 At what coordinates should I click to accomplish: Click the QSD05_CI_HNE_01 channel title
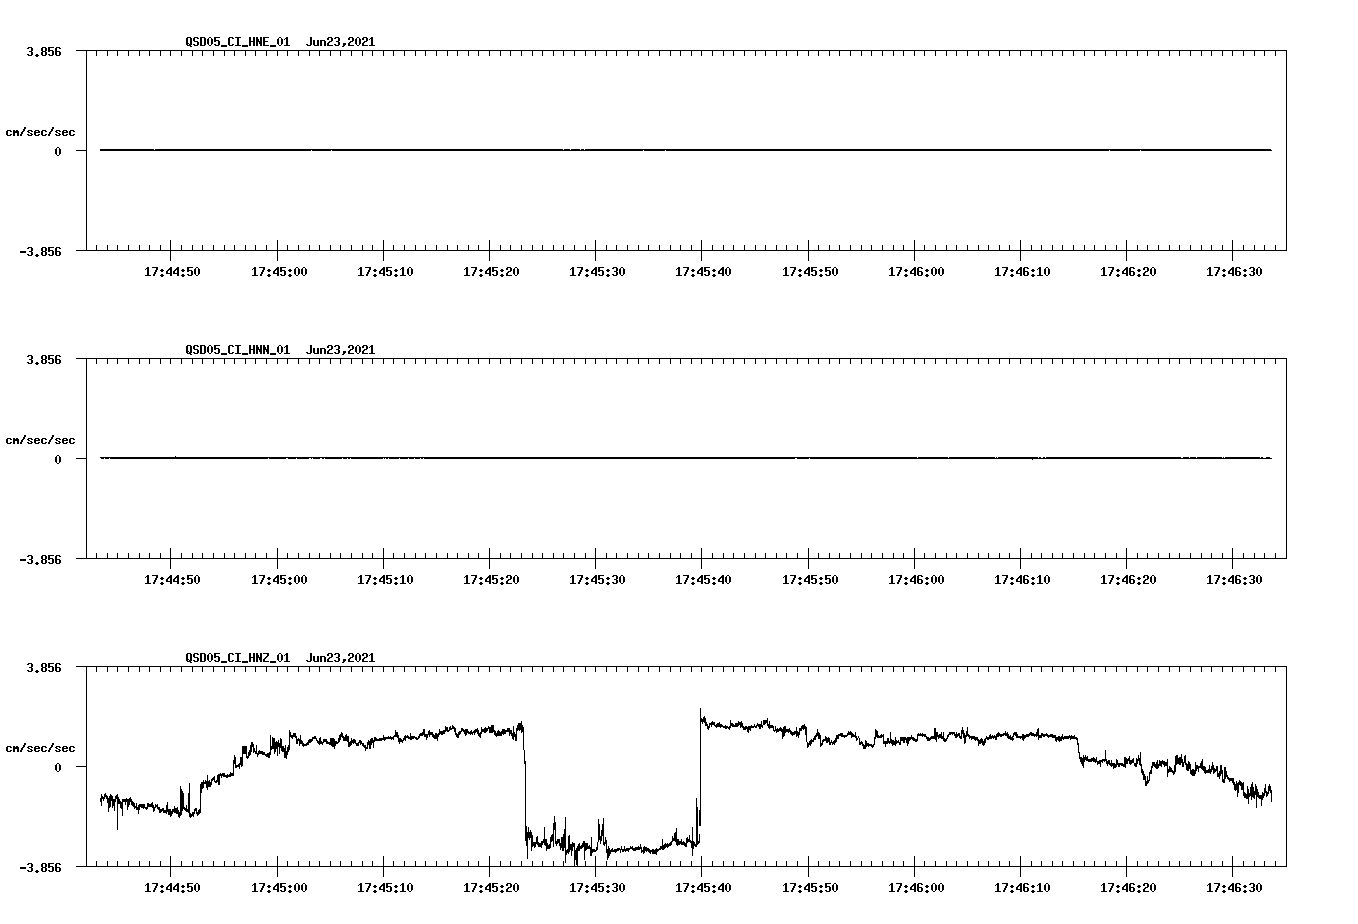pyautogui.click(x=238, y=42)
